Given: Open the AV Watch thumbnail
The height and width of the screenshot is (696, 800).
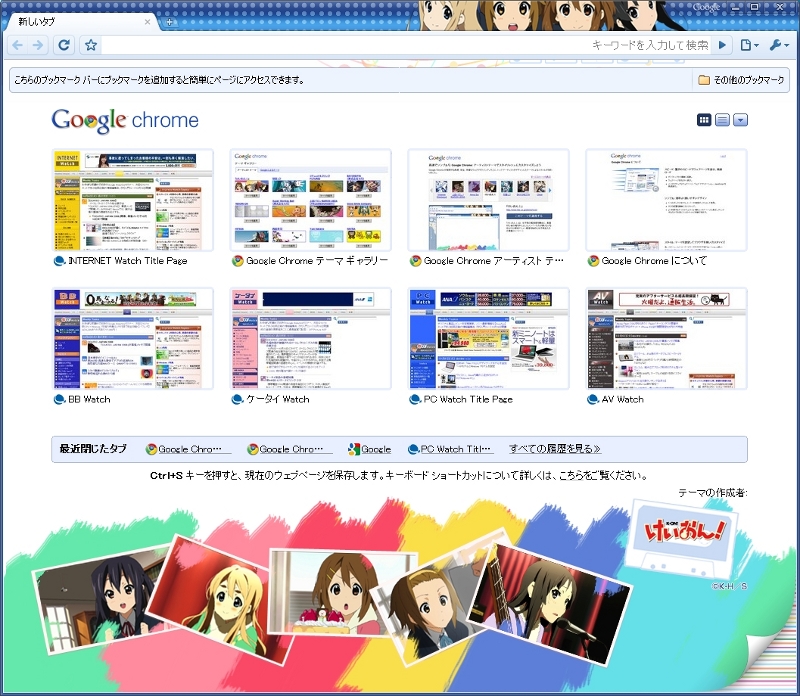Looking at the screenshot, I should coord(666,339).
